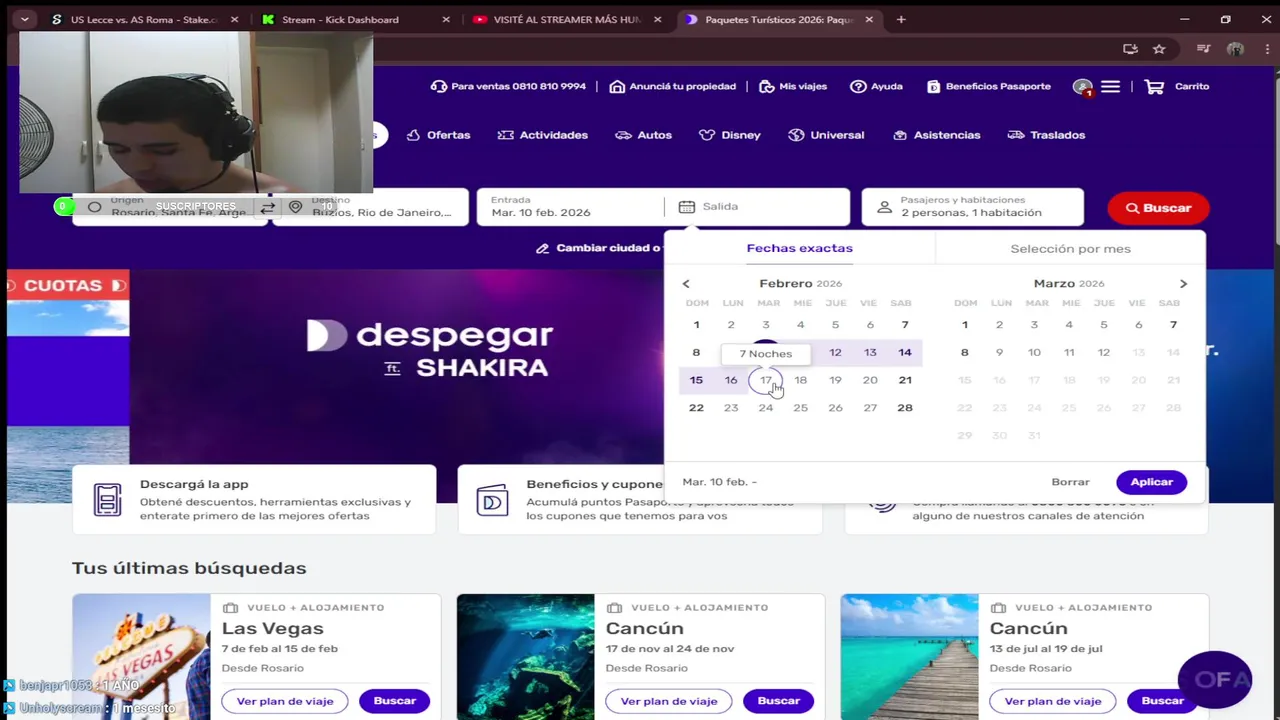Viewport: 1280px width, 720px height.
Task: Click Anunciá tu propiedad link
Action: point(673,87)
